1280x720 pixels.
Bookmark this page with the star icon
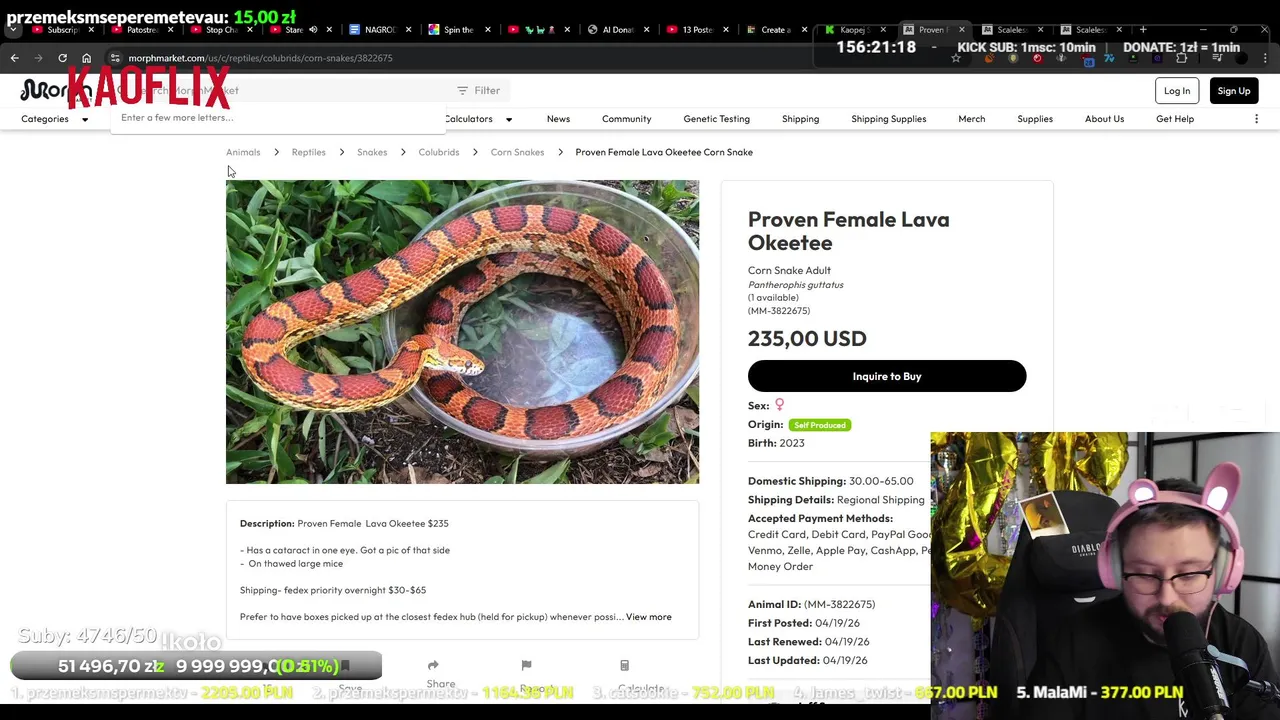point(956,58)
